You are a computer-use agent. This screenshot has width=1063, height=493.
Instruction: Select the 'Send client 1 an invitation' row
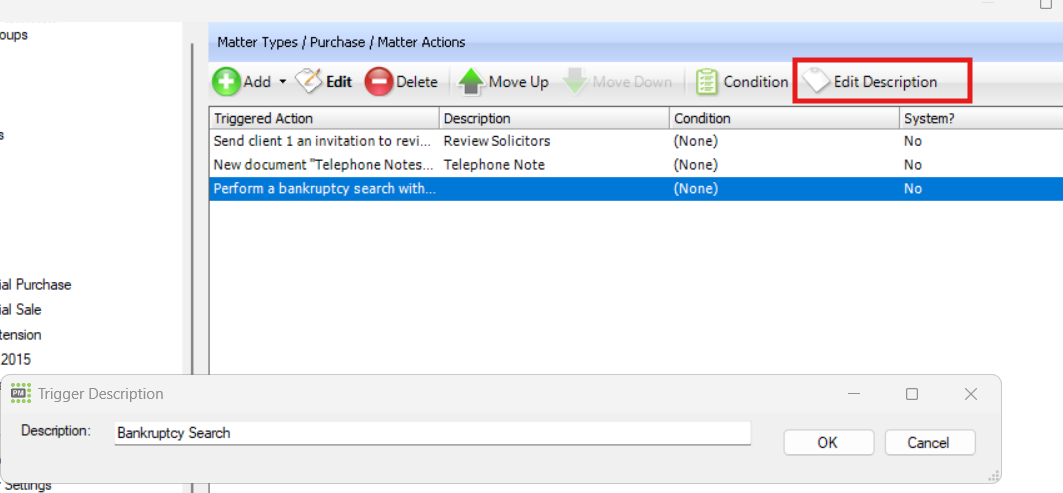point(636,141)
